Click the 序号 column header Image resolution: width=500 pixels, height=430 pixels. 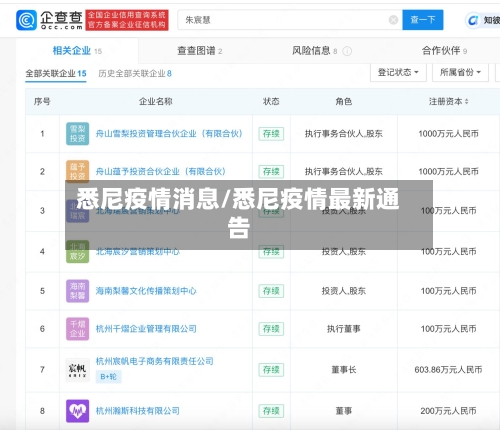pyautogui.click(x=42, y=101)
